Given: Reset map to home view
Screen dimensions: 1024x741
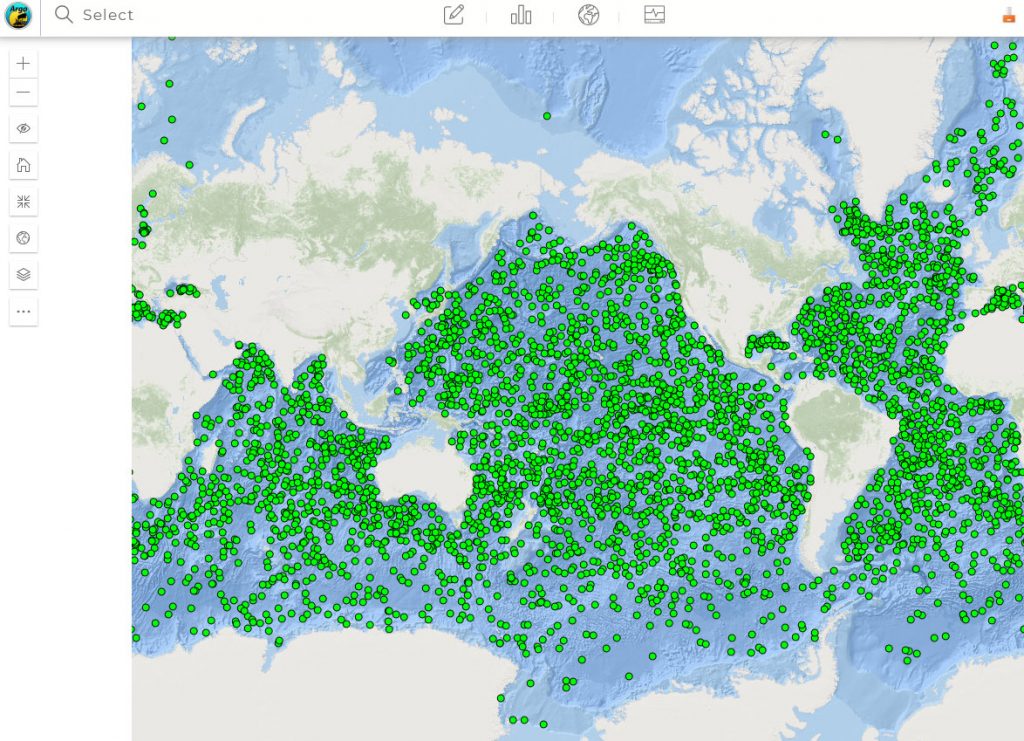Looking at the screenshot, I should pos(24,165).
